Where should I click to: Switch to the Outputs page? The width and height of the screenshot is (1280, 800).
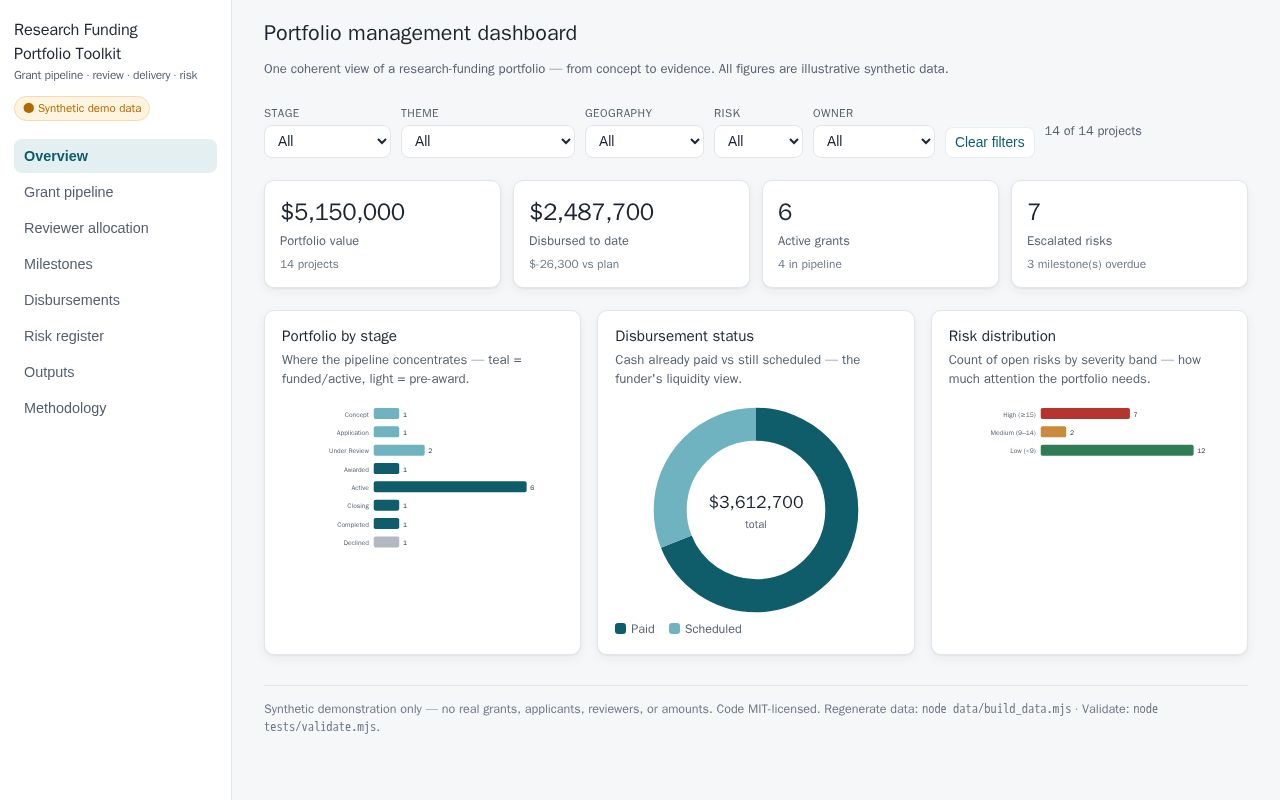[115, 372]
